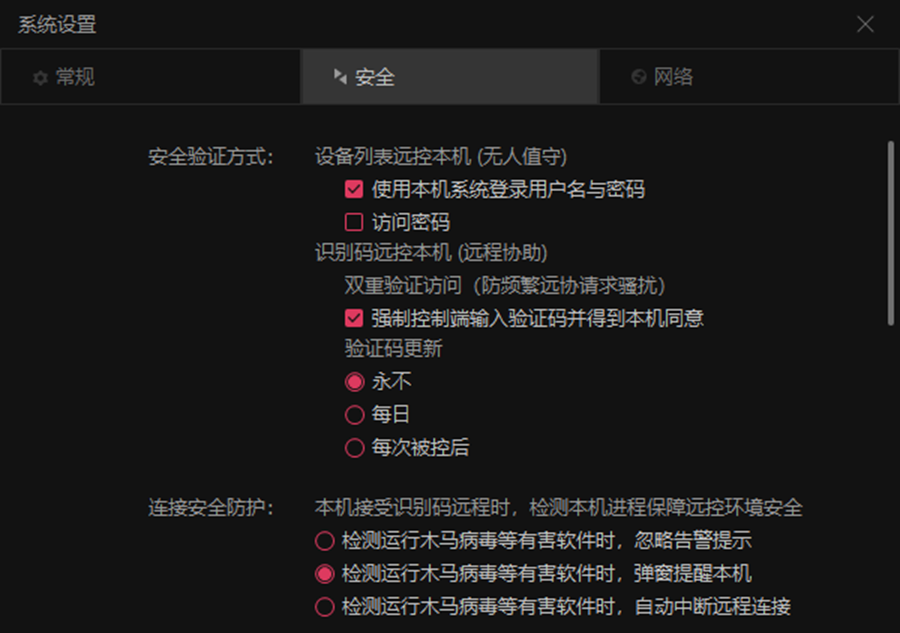Choose 每次被控后 for code updates
This screenshot has width=900, height=633.
(x=355, y=448)
